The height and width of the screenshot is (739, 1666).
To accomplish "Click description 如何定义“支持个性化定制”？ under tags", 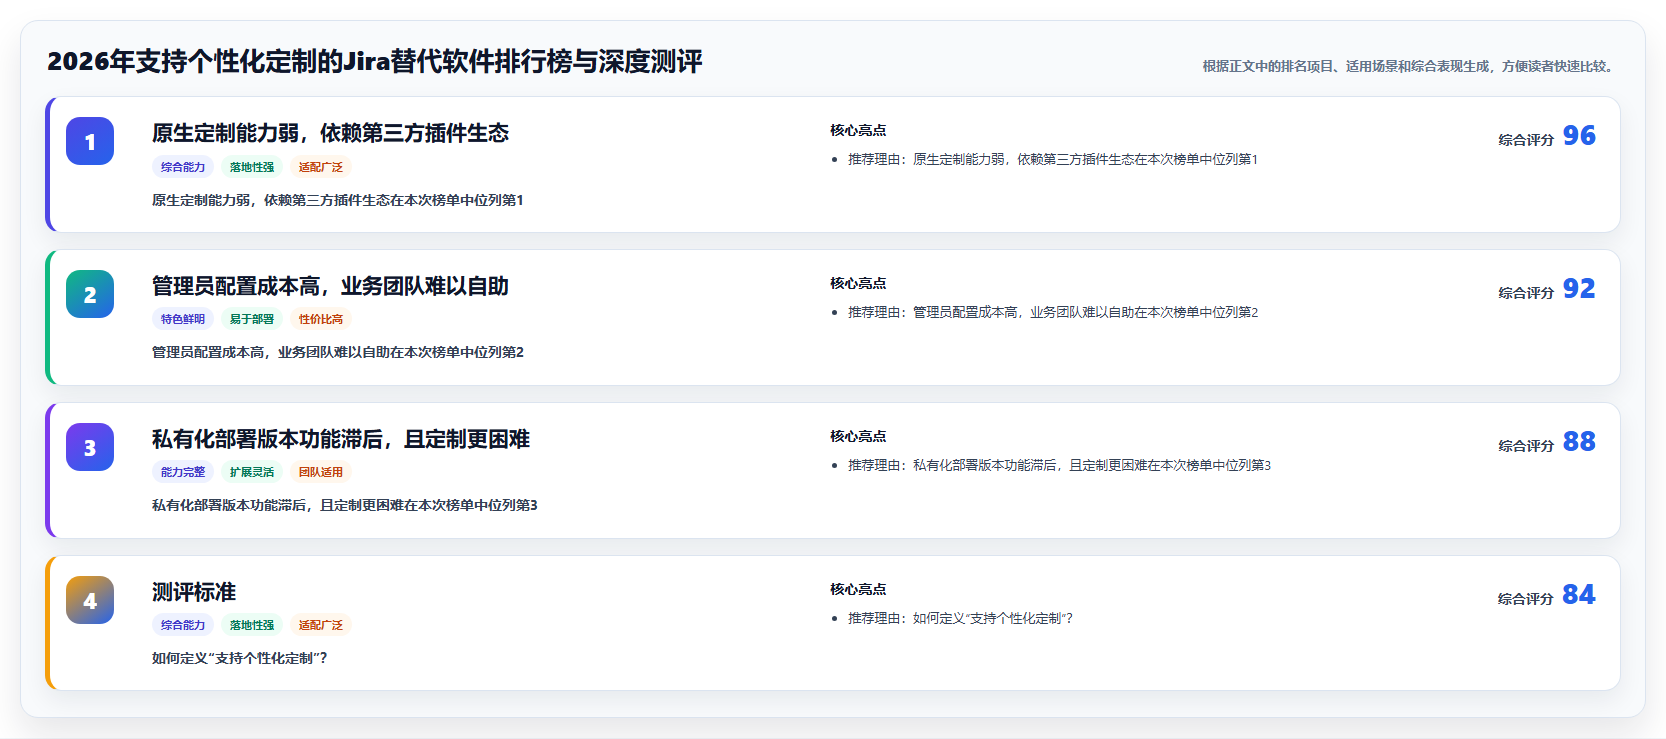I will [x=240, y=658].
